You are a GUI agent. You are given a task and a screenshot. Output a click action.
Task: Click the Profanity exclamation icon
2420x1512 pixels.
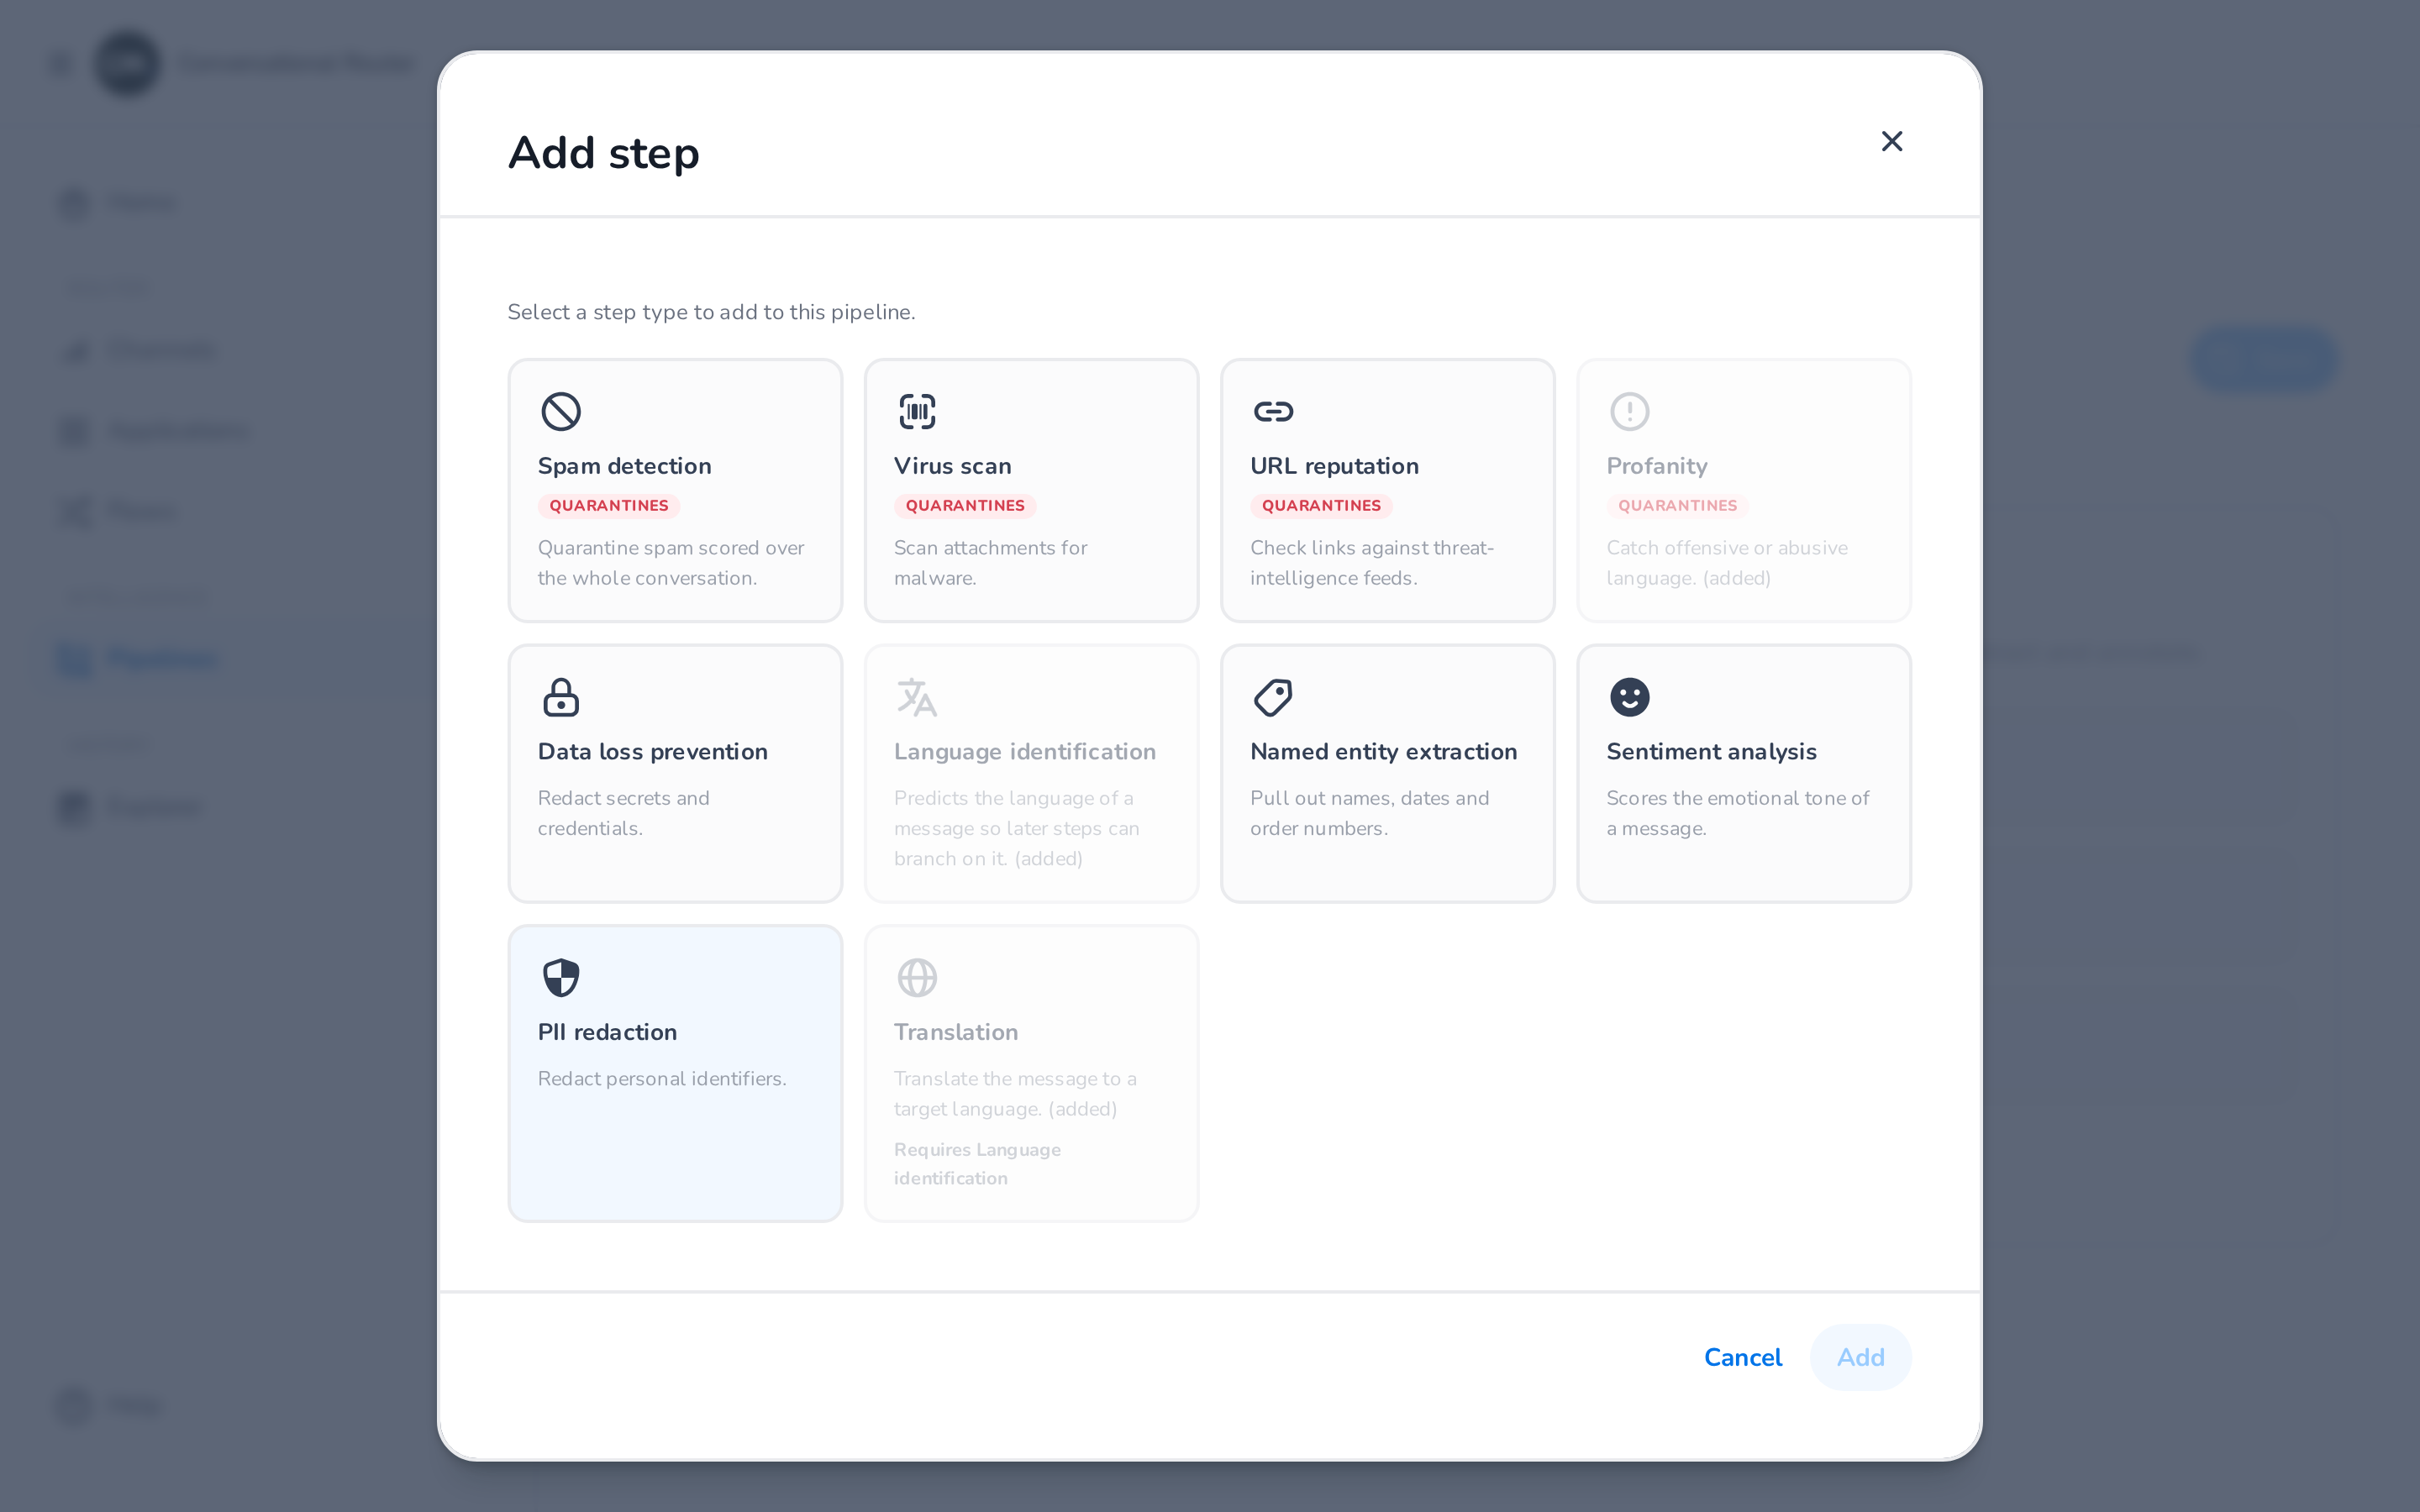[x=1629, y=411]
